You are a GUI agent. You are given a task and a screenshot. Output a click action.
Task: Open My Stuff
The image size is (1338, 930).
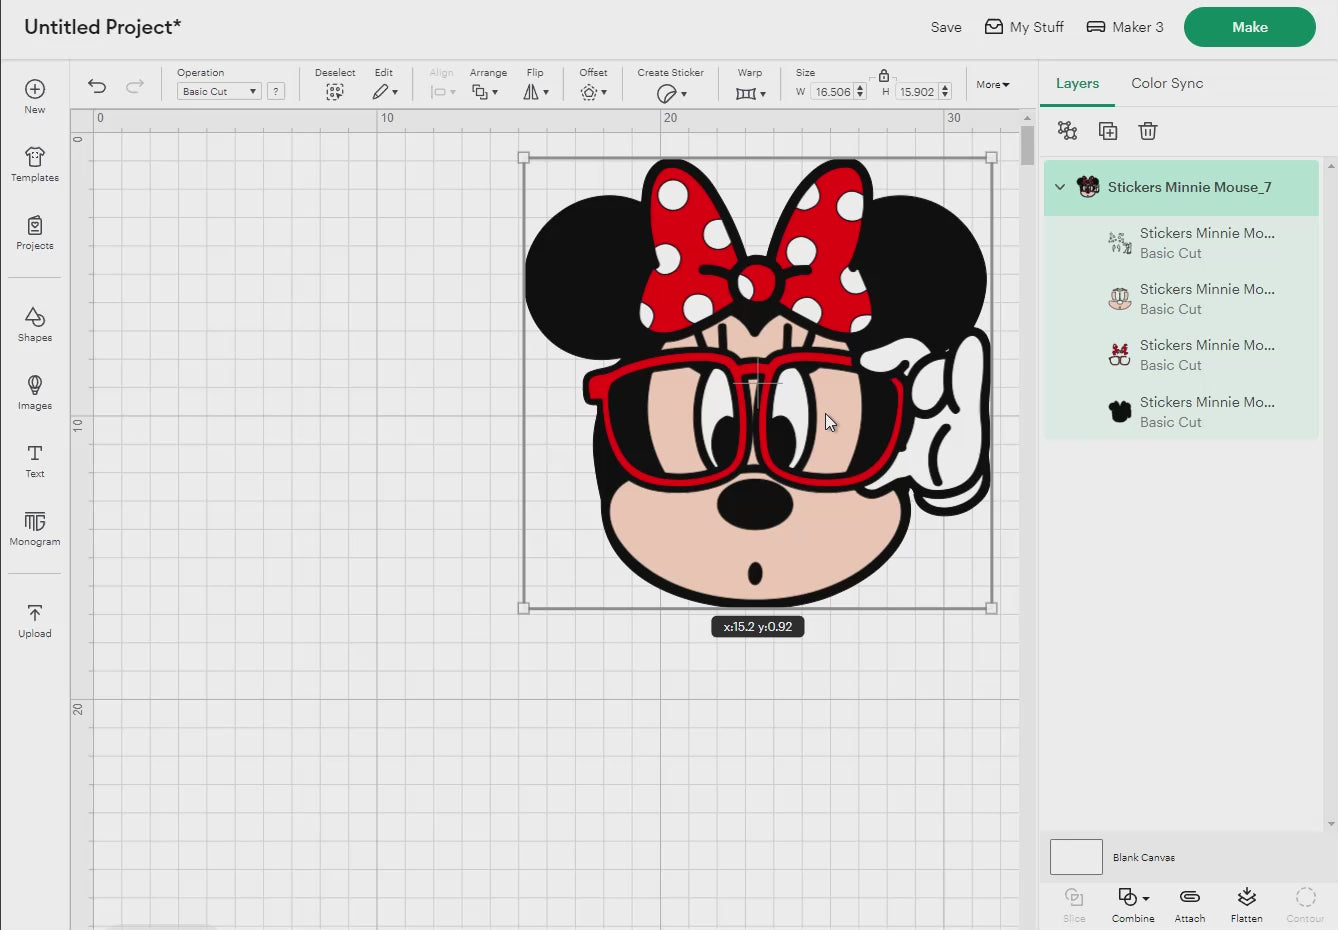[x=1024, y=27]
